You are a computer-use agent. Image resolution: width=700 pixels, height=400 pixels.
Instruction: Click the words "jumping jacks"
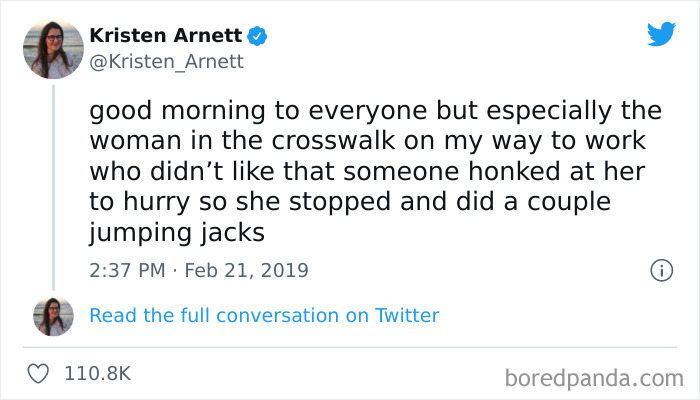164,232
